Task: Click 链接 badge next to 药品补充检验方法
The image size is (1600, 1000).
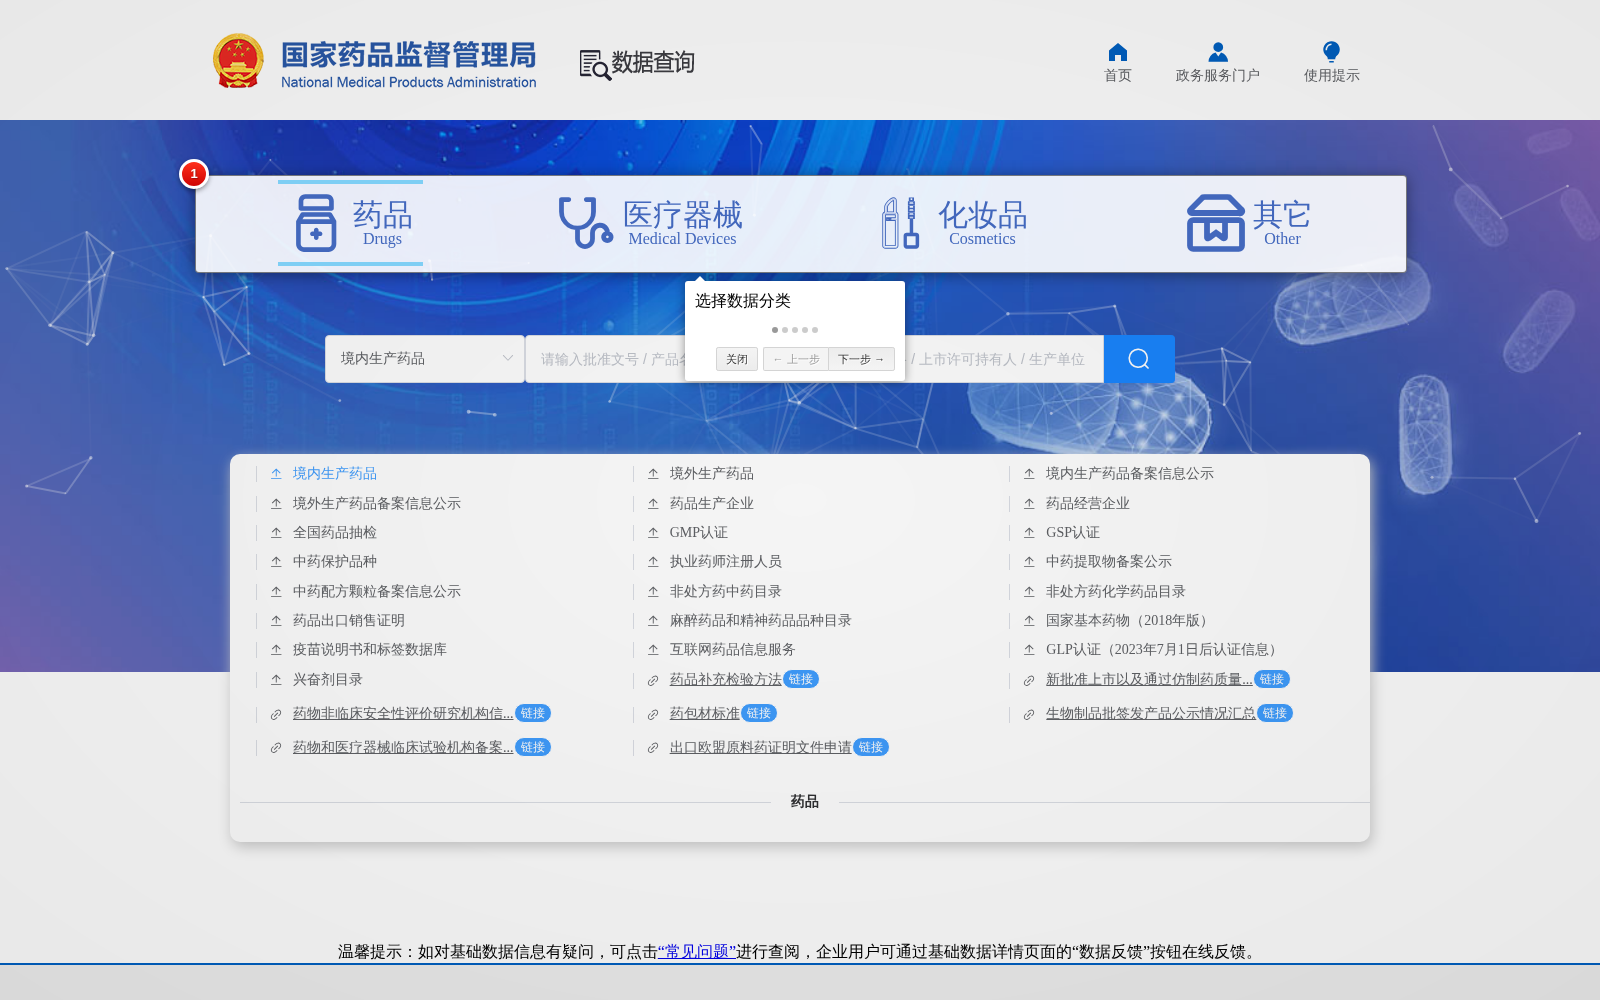Action: click(801, 679)
